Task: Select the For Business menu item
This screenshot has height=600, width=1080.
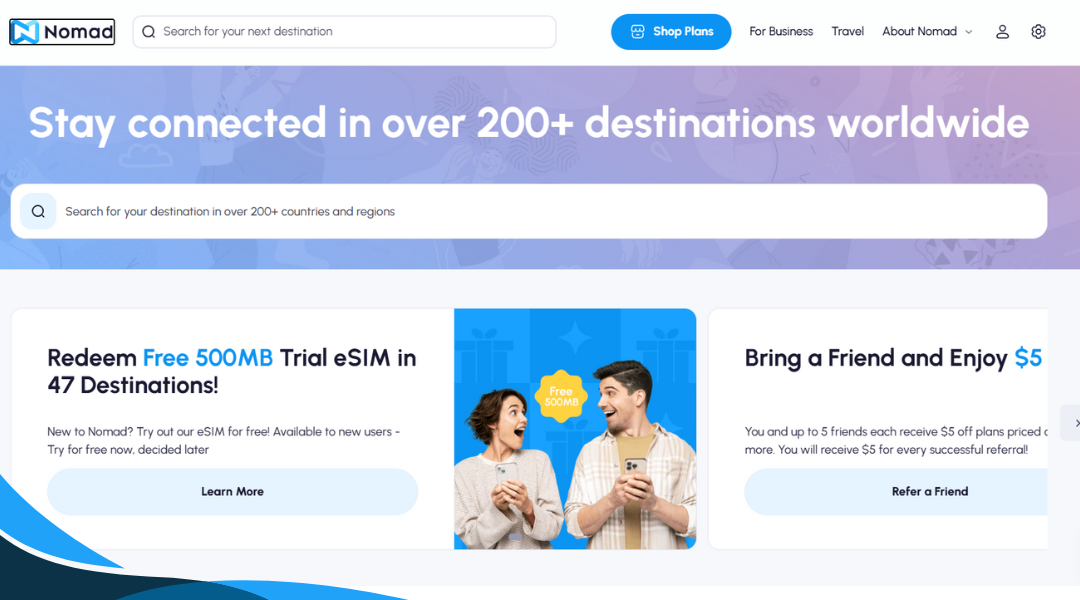Action: [x=781, y=32]
